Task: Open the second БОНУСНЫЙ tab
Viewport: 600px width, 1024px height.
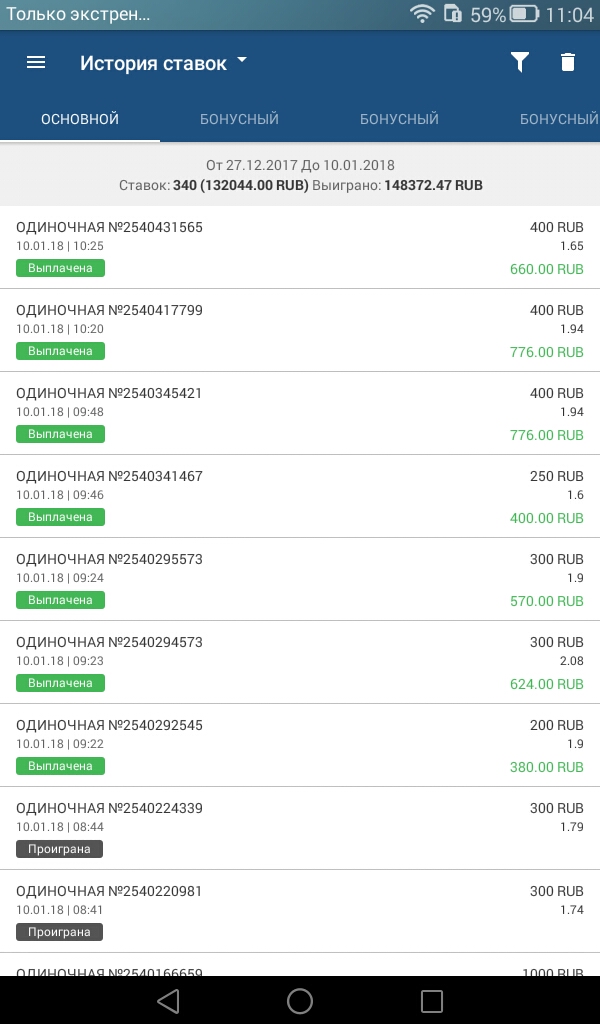Action: (399, 119)
